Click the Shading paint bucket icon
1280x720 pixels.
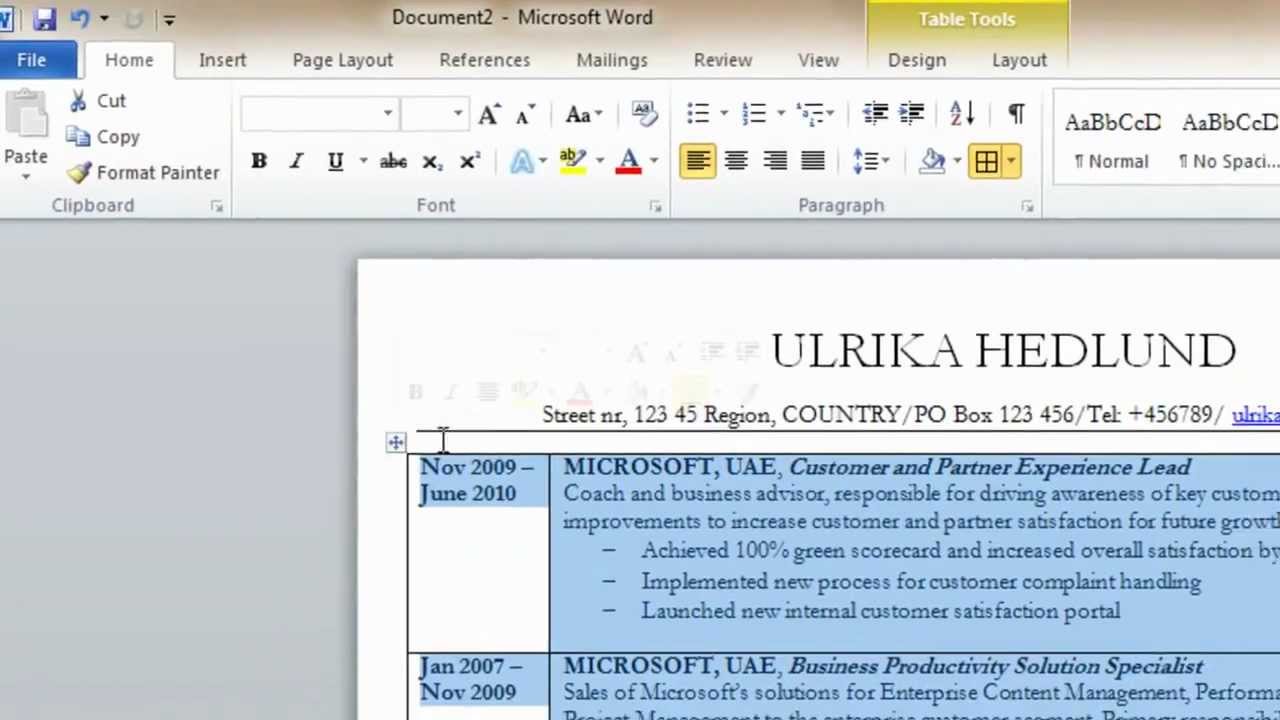point(933,161)
